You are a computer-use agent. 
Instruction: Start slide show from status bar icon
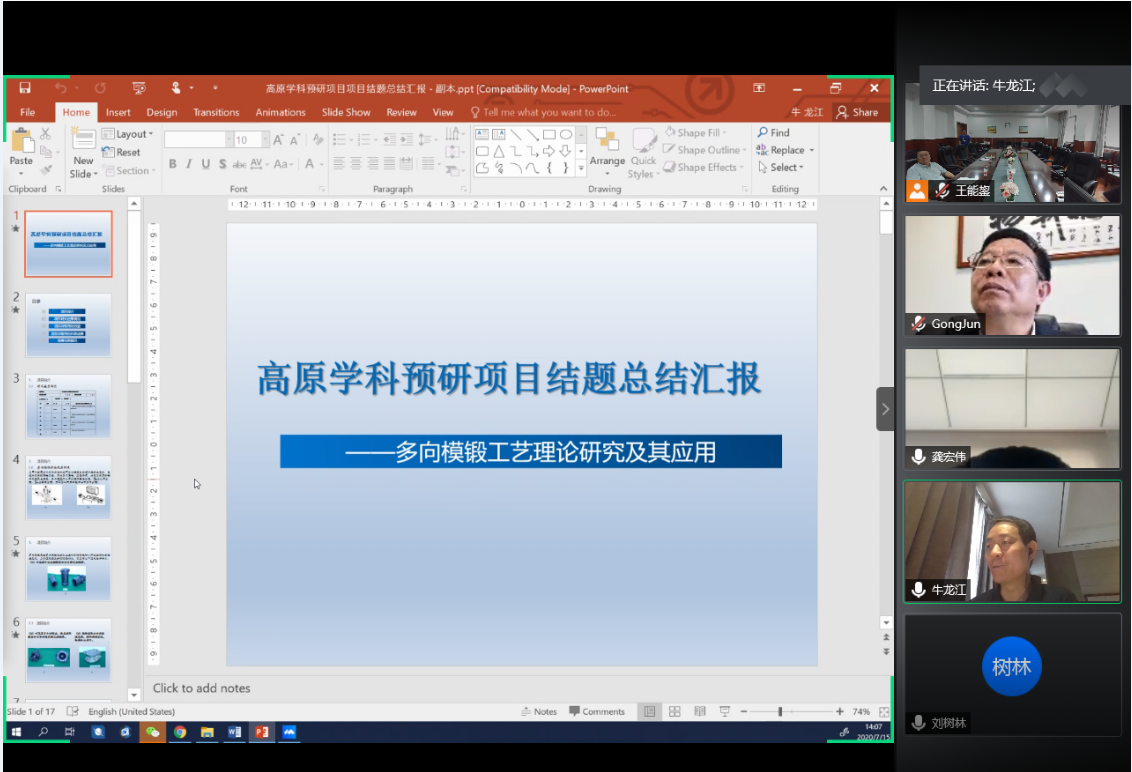coord(725,711)
